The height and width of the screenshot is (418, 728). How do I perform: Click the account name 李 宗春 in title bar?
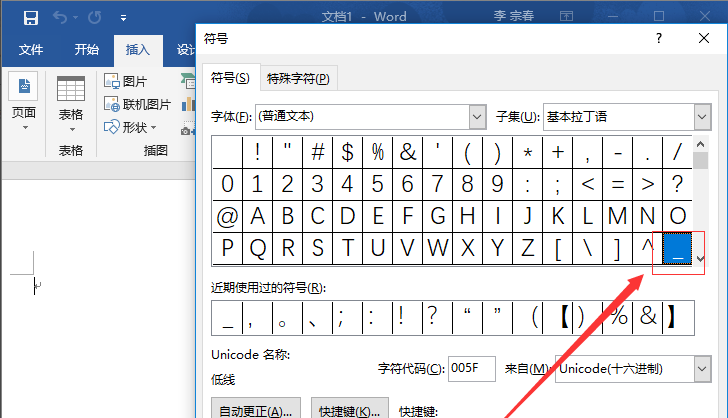514,16
